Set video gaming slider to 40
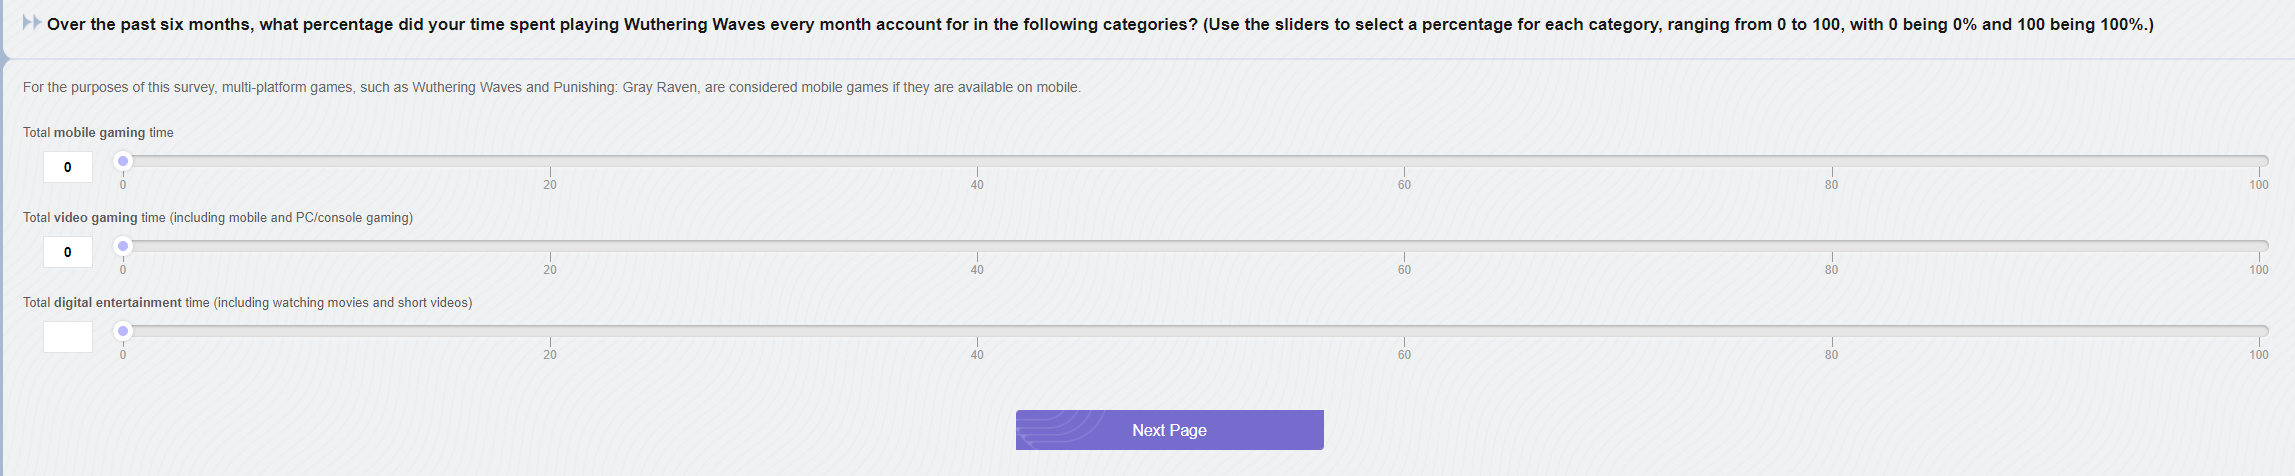Screen dimensions: 2295x476 pyautogui.click(x=977, y=246)
